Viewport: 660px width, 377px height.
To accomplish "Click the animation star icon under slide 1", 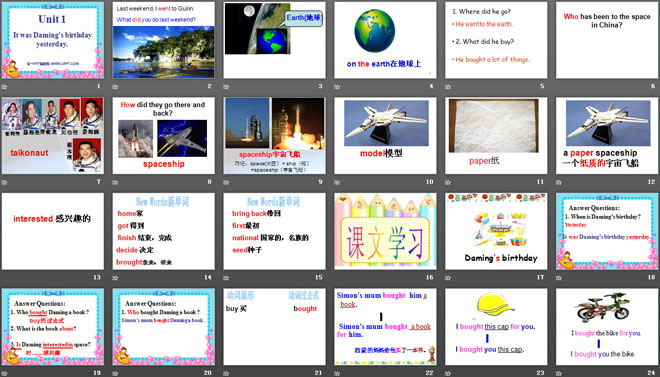I will coord(5,87).
